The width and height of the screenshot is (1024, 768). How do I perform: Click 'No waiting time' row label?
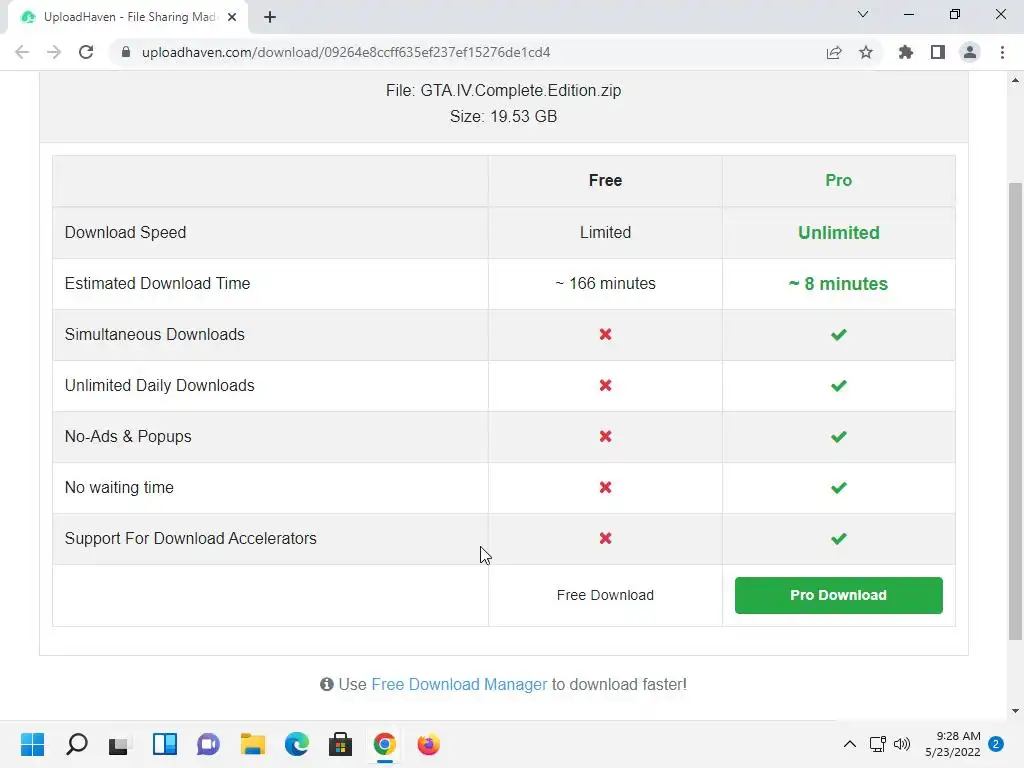tap(119, 487)
